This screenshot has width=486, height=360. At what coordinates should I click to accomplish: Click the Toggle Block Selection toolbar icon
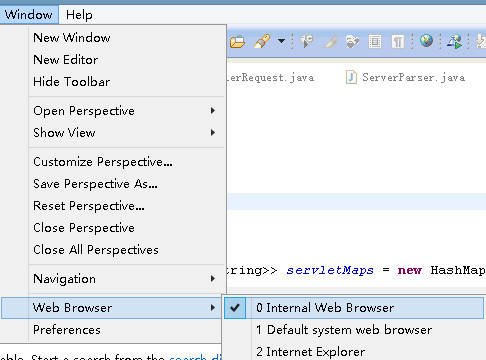tap(375, 42)
